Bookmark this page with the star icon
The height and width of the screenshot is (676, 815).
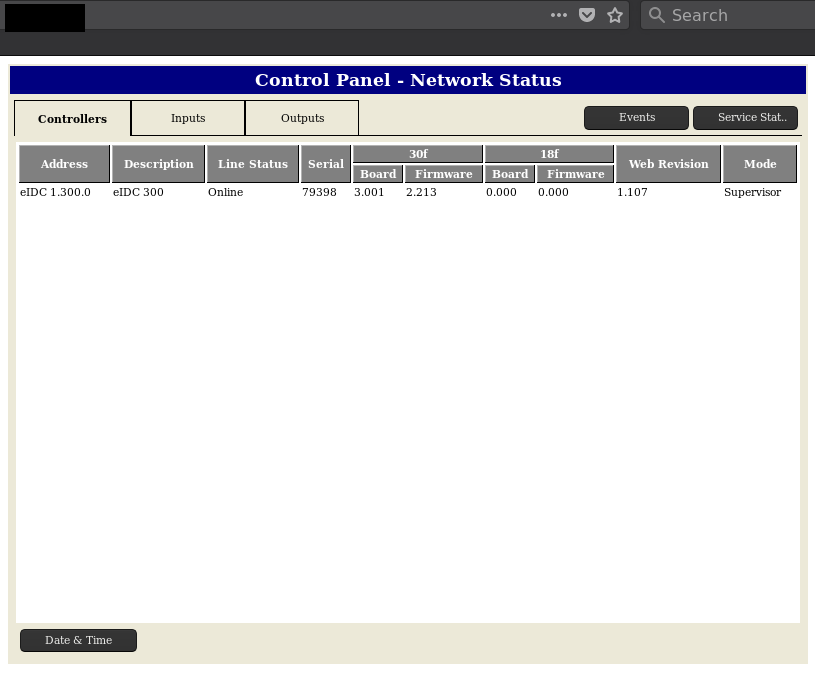point(615,15)
